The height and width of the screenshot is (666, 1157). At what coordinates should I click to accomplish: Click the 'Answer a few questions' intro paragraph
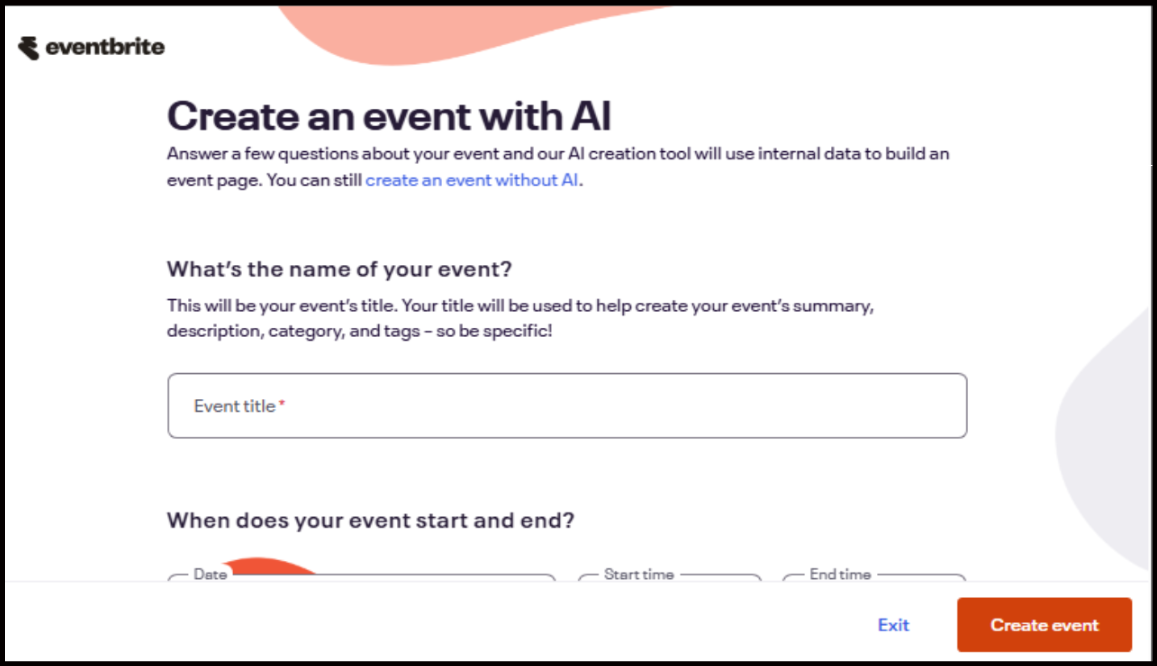[557, 155]
